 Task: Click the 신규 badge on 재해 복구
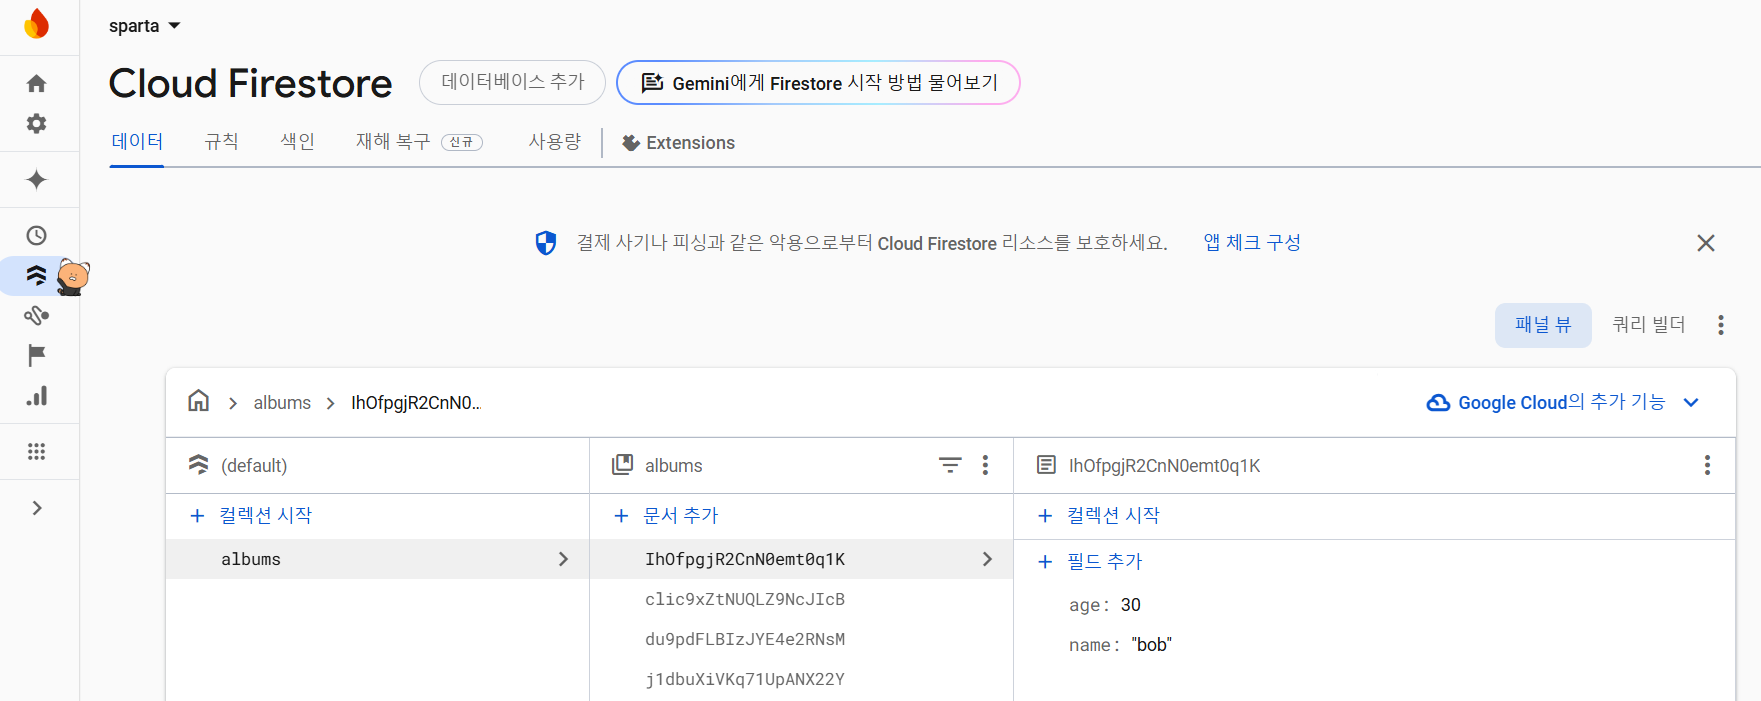coord(462,143)
